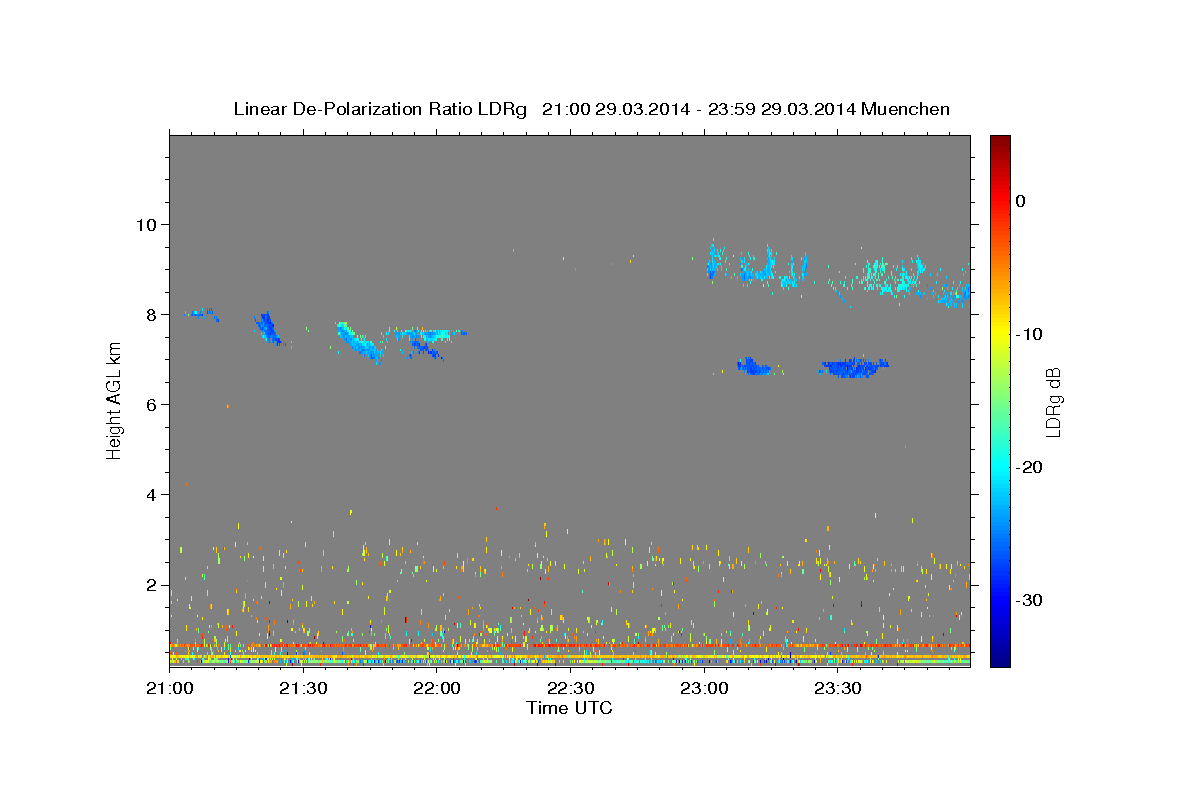
Task: Click the 21:00 time tick label
Action: 169,689
